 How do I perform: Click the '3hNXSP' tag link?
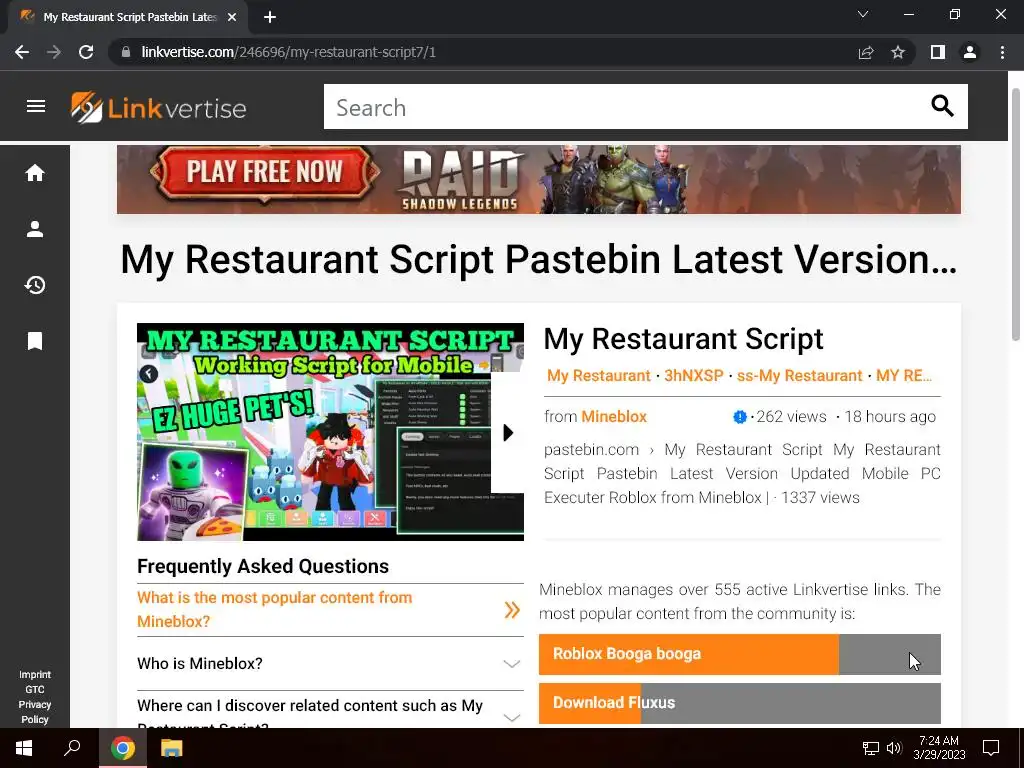point(694,376)
